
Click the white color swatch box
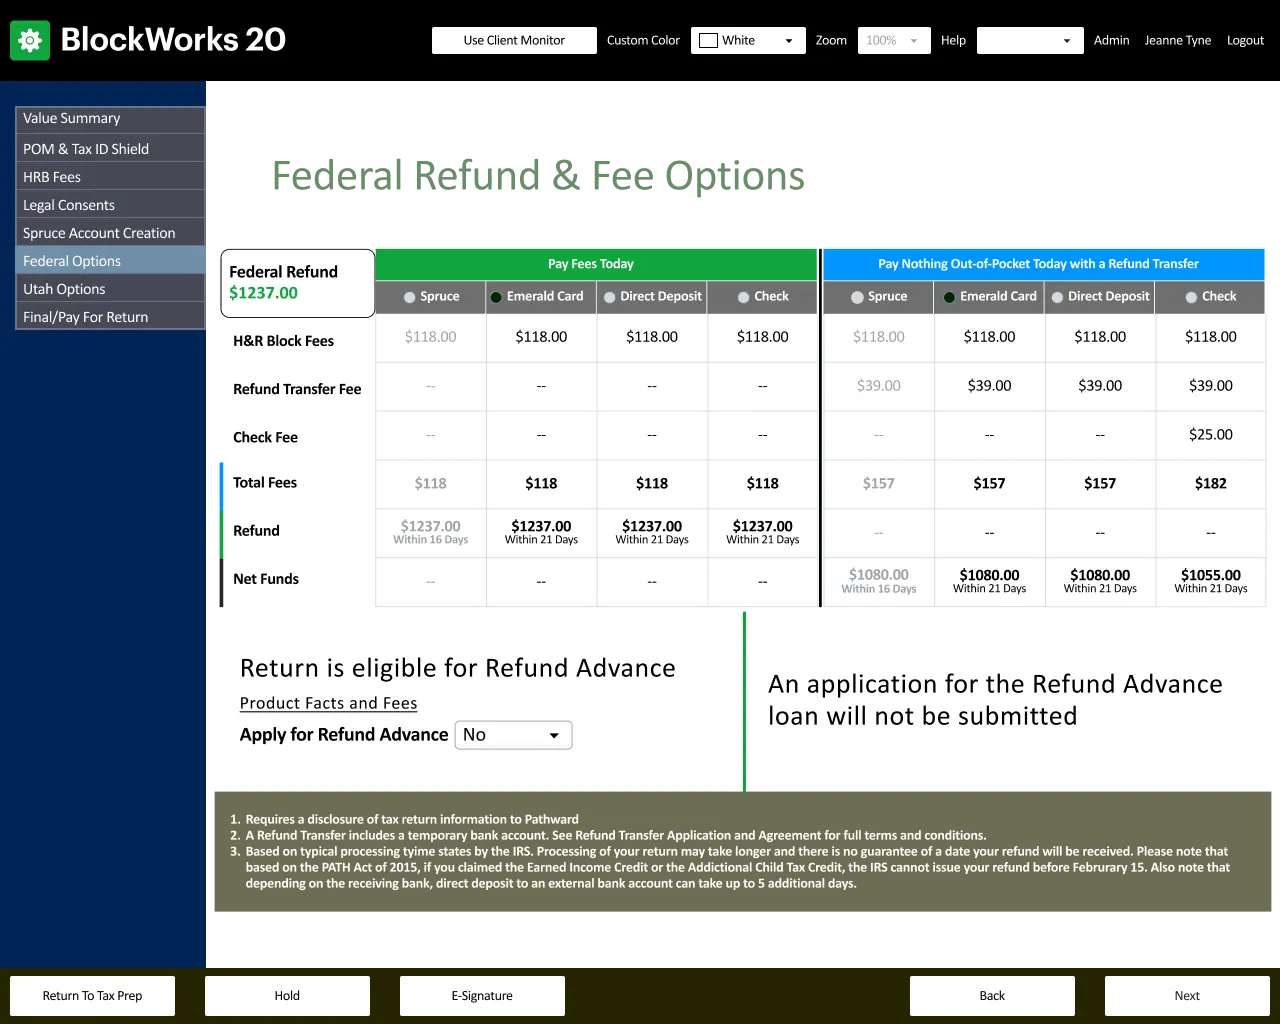(709, 41)
